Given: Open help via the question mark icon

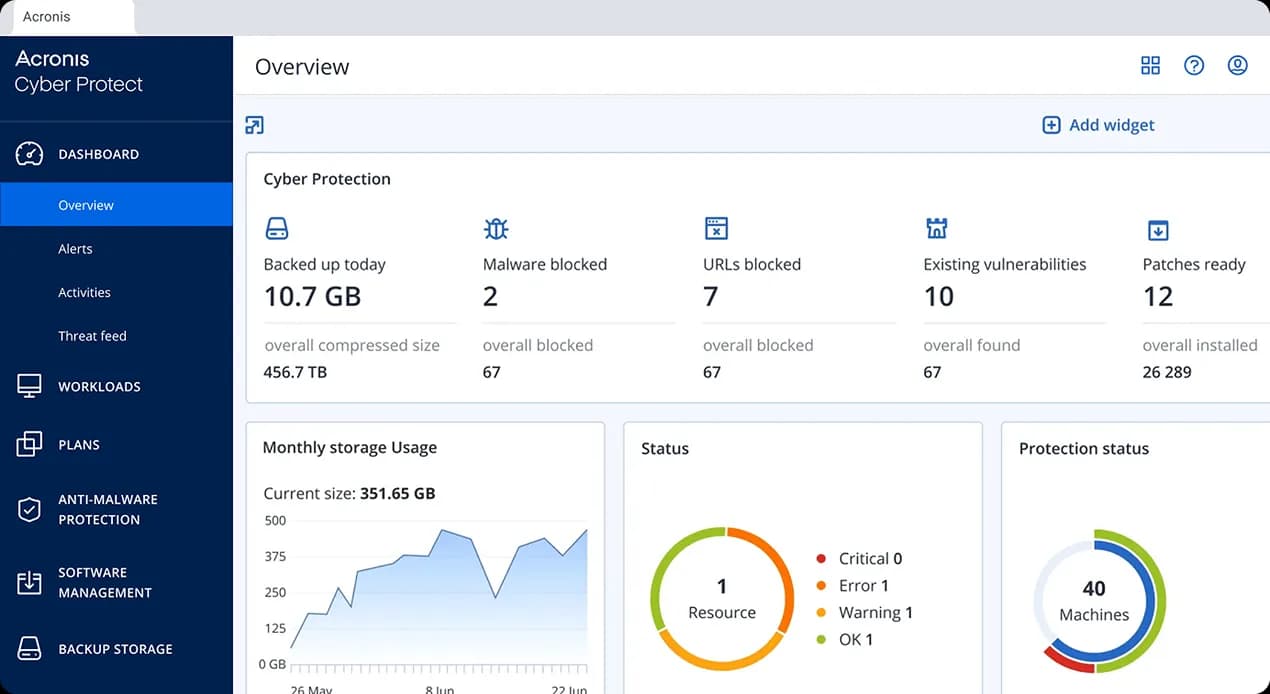Looking at the screenshot, I should [x=1194, y=65].
